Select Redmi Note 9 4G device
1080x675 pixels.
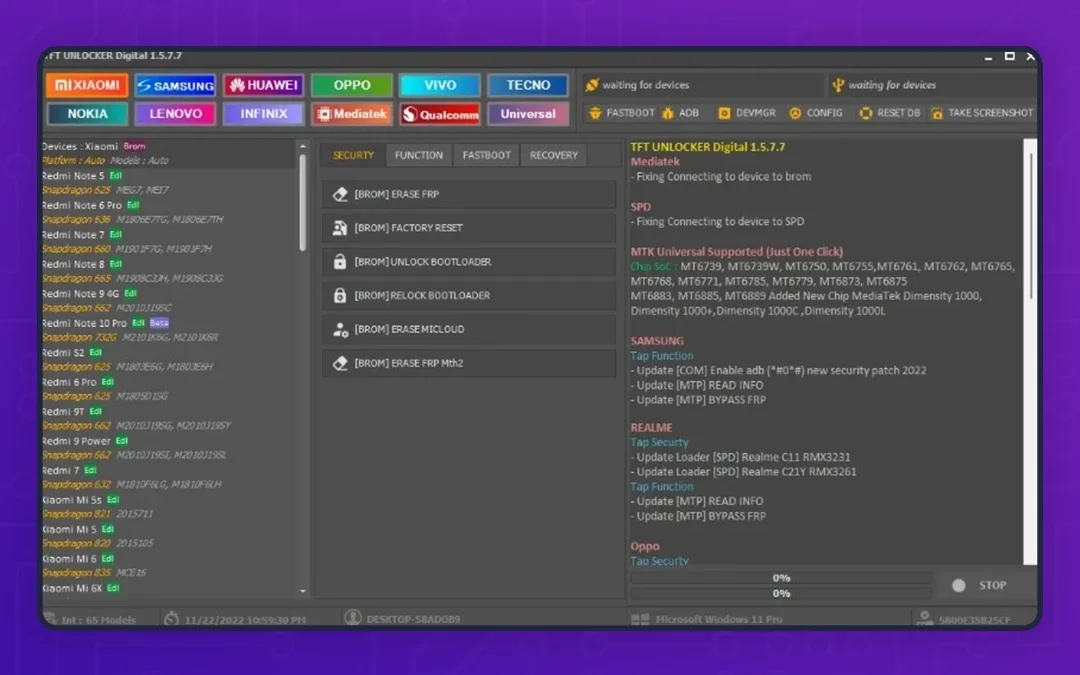[169, 301]
